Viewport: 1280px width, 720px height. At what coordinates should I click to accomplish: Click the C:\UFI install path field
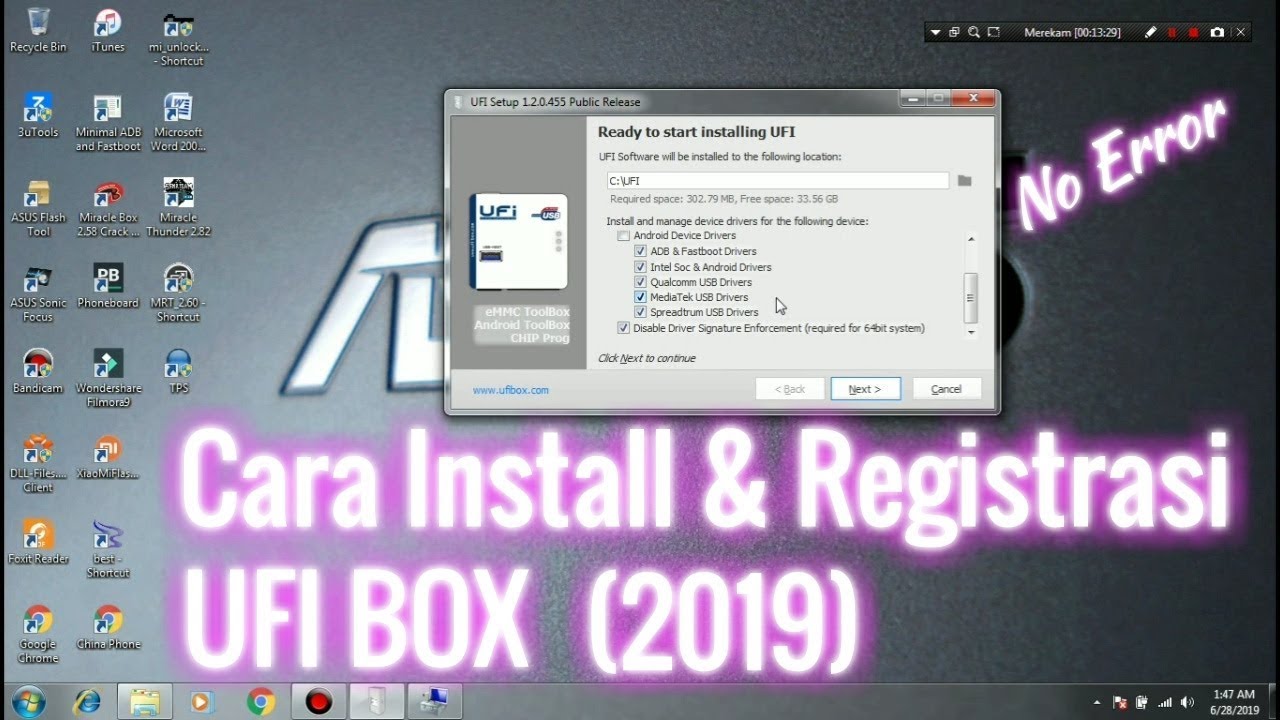pos(777,181)
